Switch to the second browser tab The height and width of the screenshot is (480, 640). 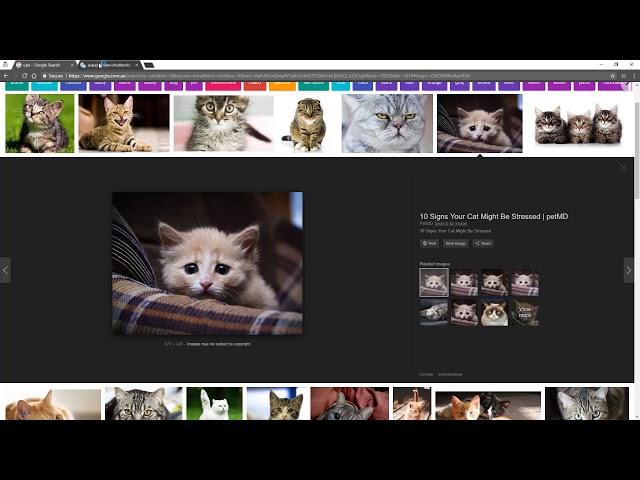[109, 65]
